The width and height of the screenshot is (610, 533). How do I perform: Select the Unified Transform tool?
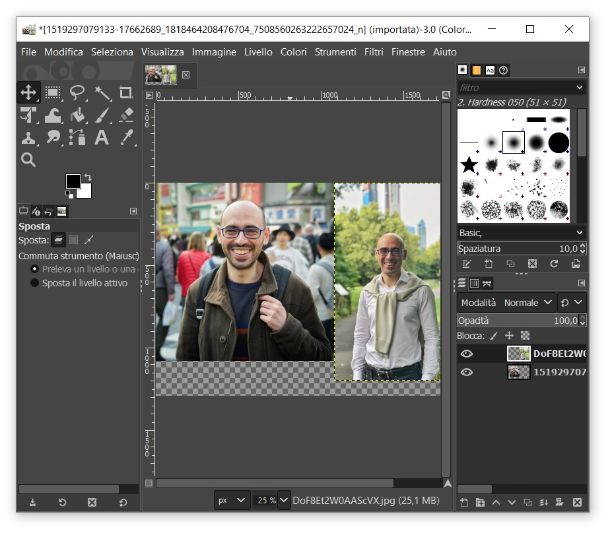pyautogui.click(x=28, y=115)
